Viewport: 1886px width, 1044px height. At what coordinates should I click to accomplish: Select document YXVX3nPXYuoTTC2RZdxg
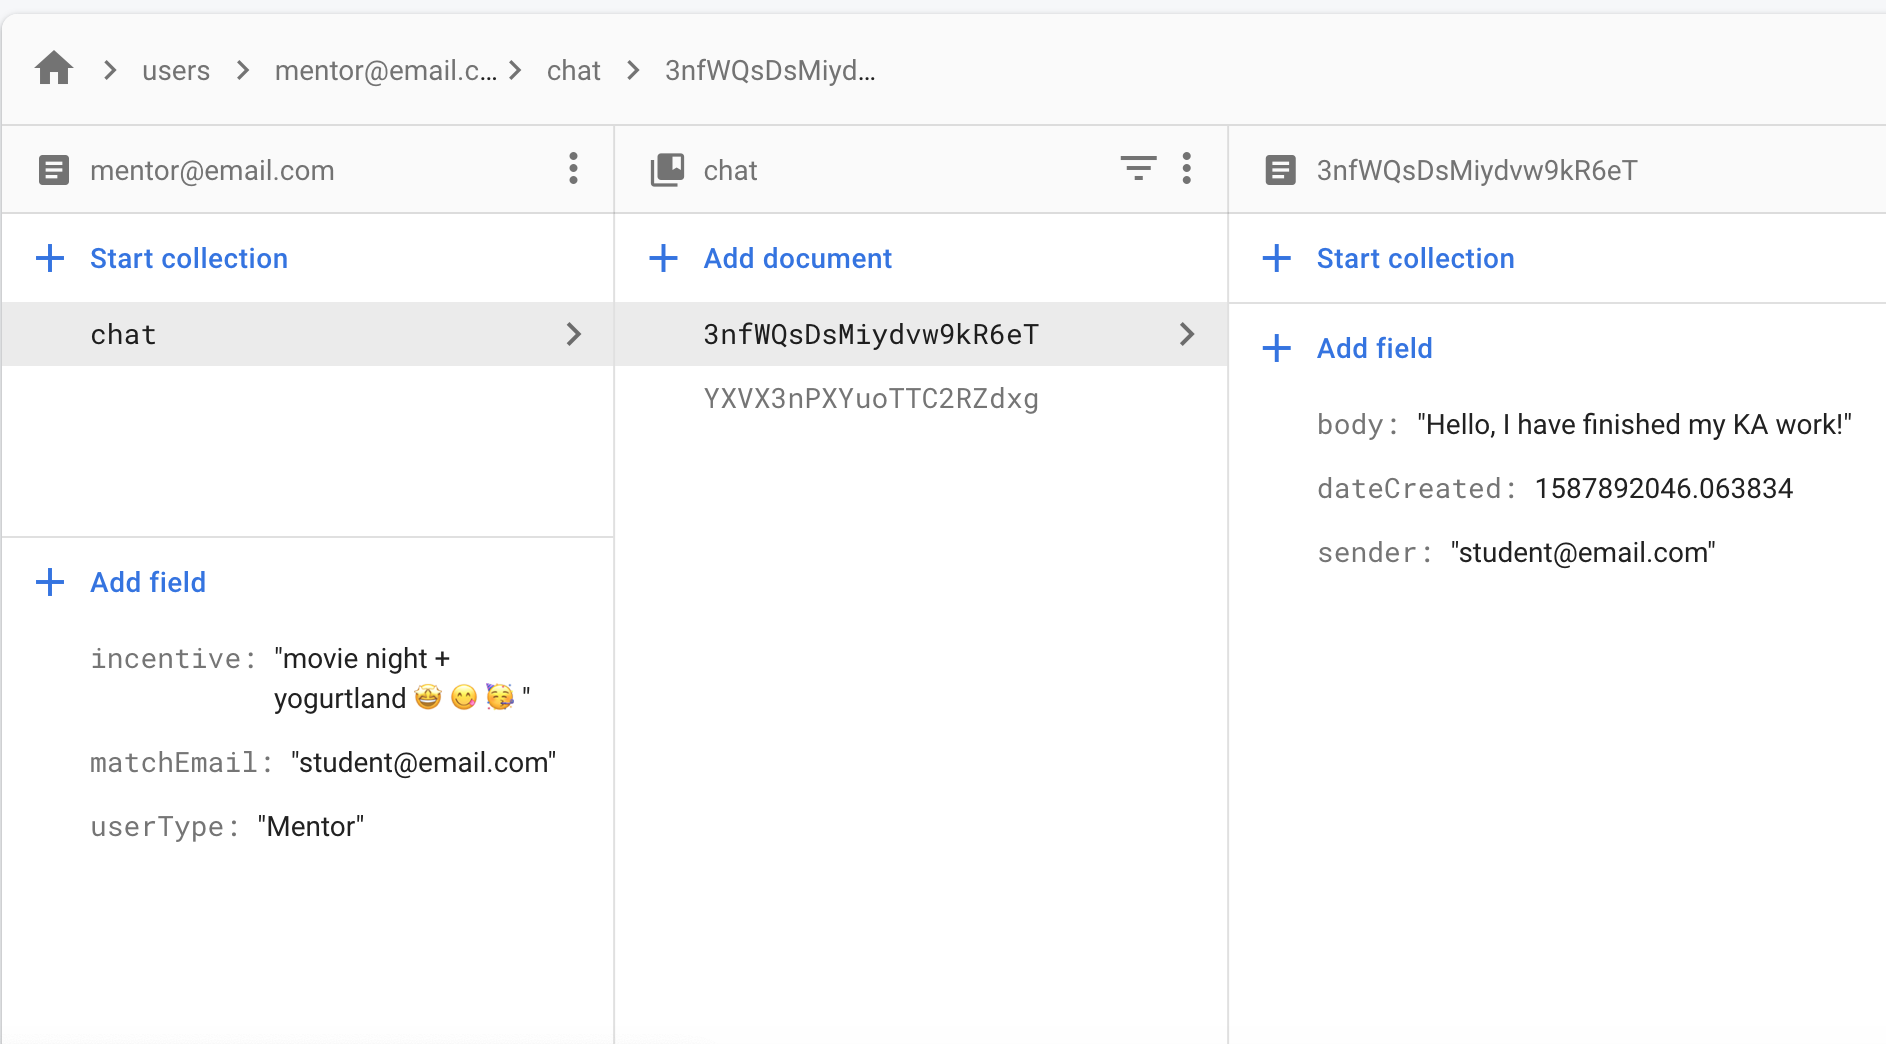coord(871,399)
